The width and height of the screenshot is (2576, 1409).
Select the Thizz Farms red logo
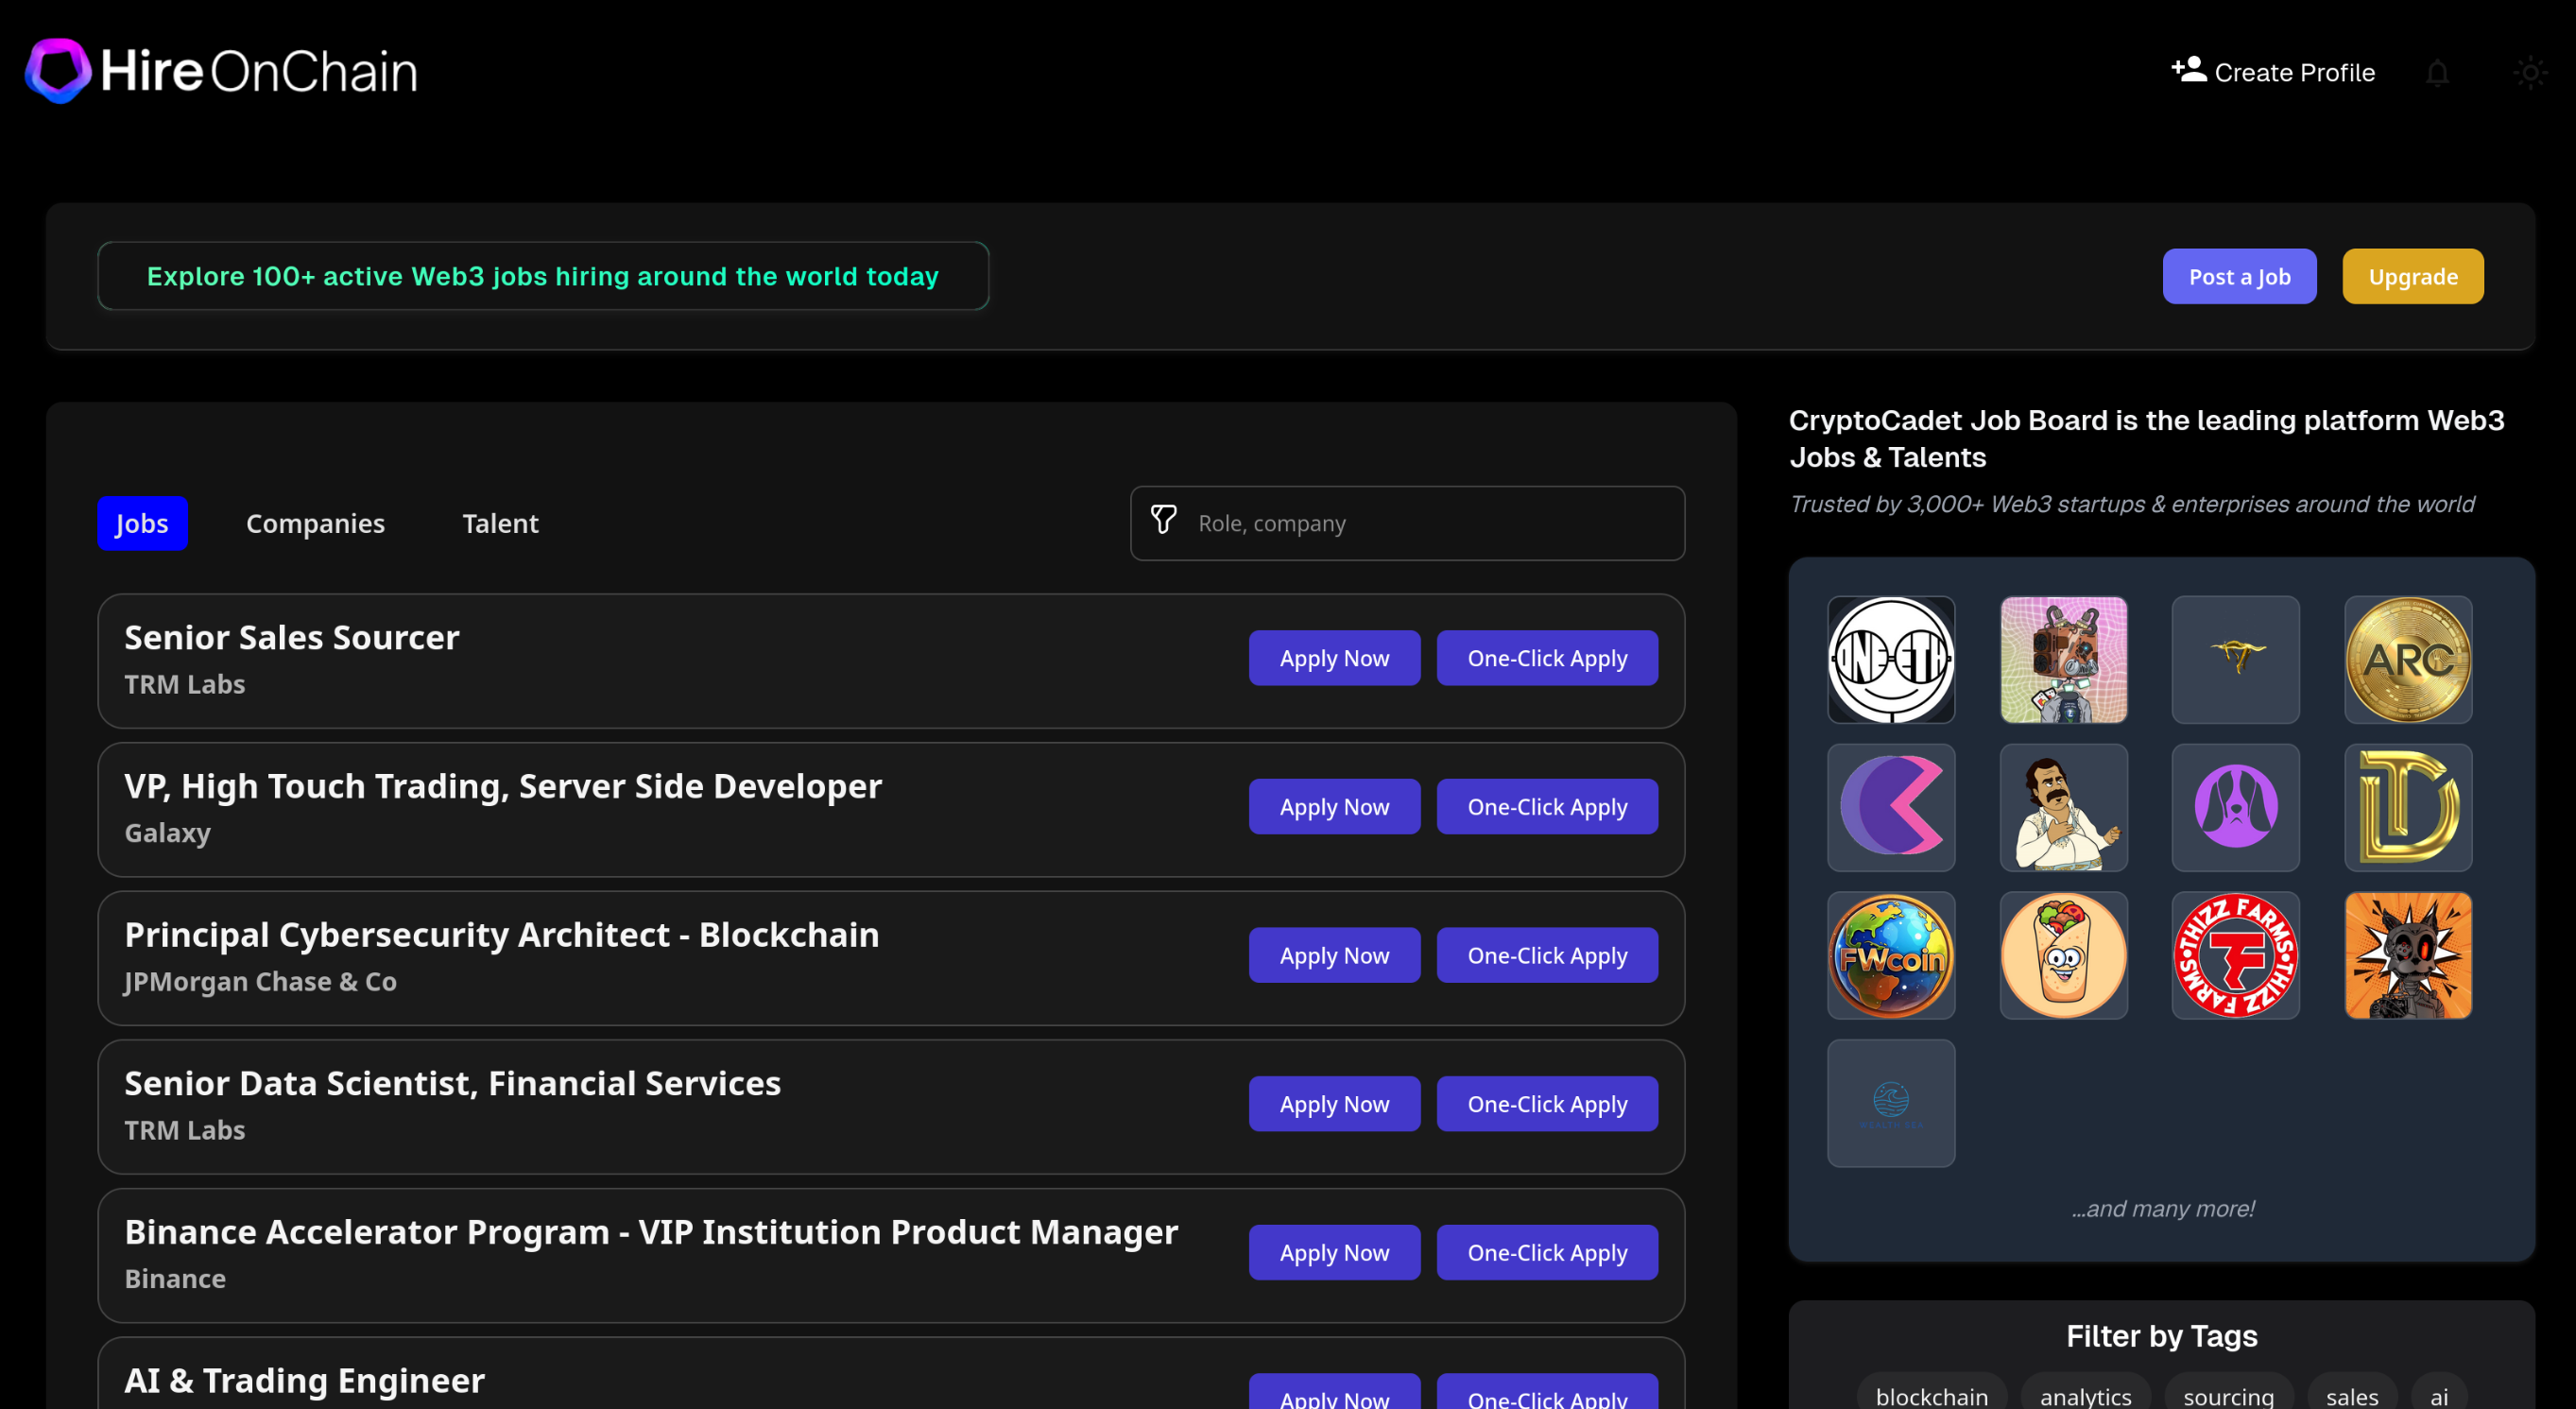tap(2235, 955)
